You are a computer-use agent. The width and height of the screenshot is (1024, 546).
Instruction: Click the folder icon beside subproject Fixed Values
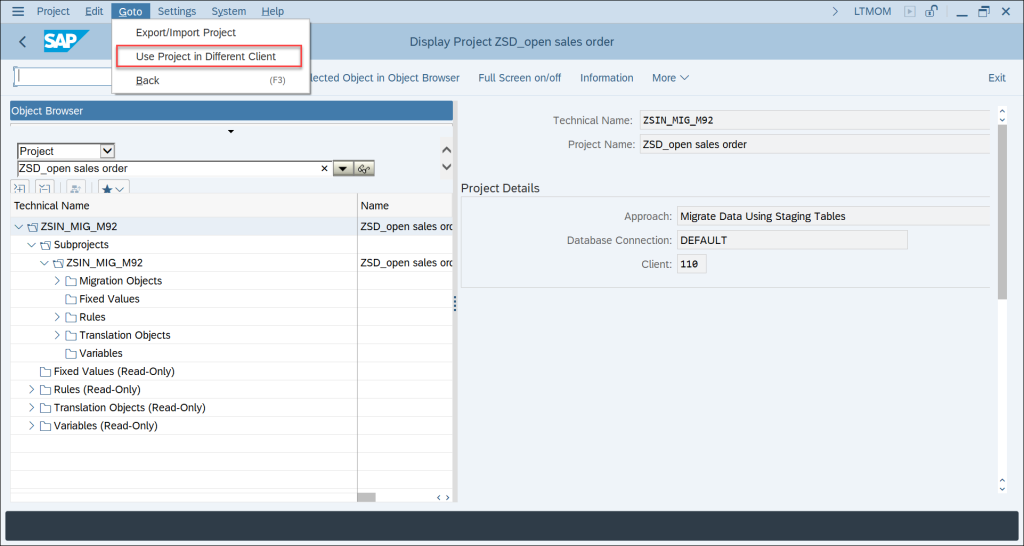(71, 299)
